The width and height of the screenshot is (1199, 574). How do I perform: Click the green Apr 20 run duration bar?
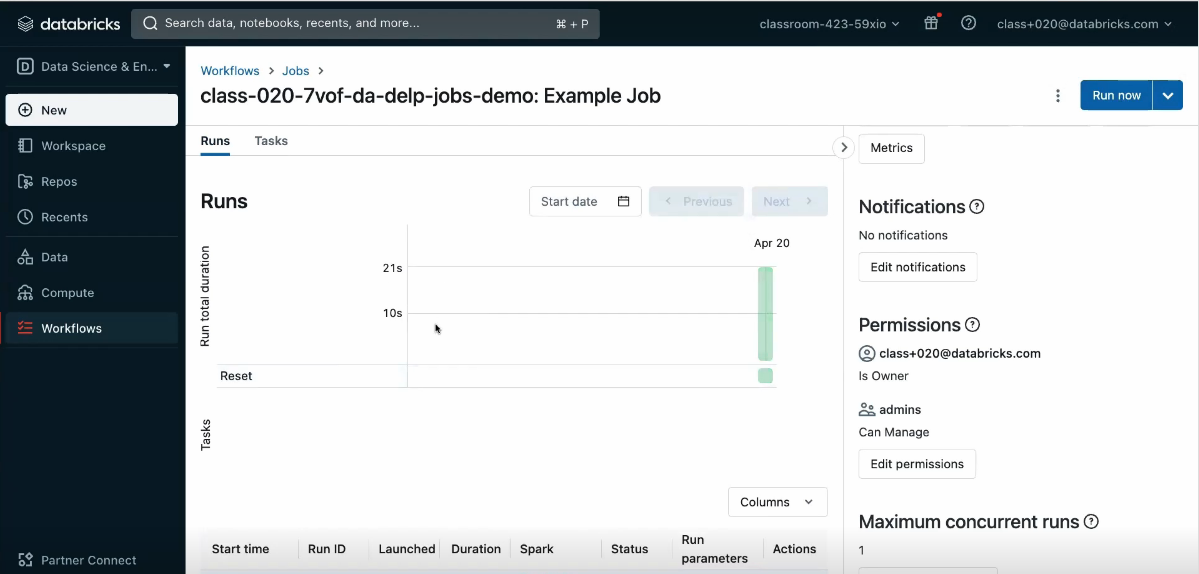pyautogui.click(x=765, y=313)
